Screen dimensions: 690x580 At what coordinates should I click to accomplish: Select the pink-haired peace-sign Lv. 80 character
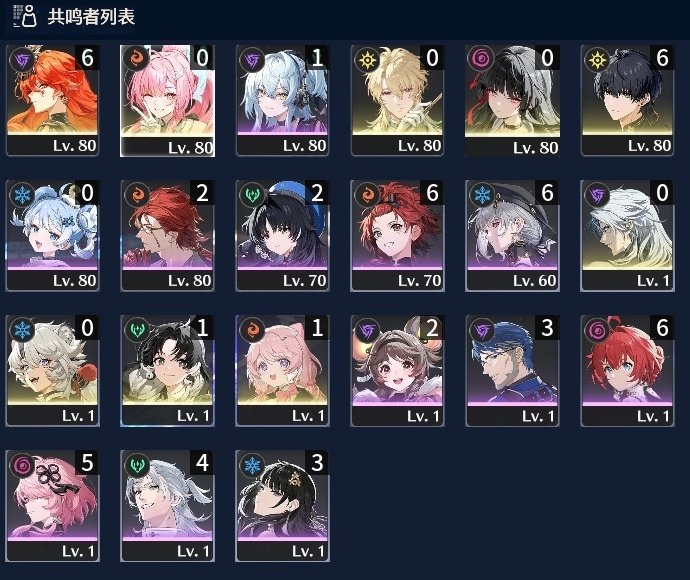tap(168, 100)
